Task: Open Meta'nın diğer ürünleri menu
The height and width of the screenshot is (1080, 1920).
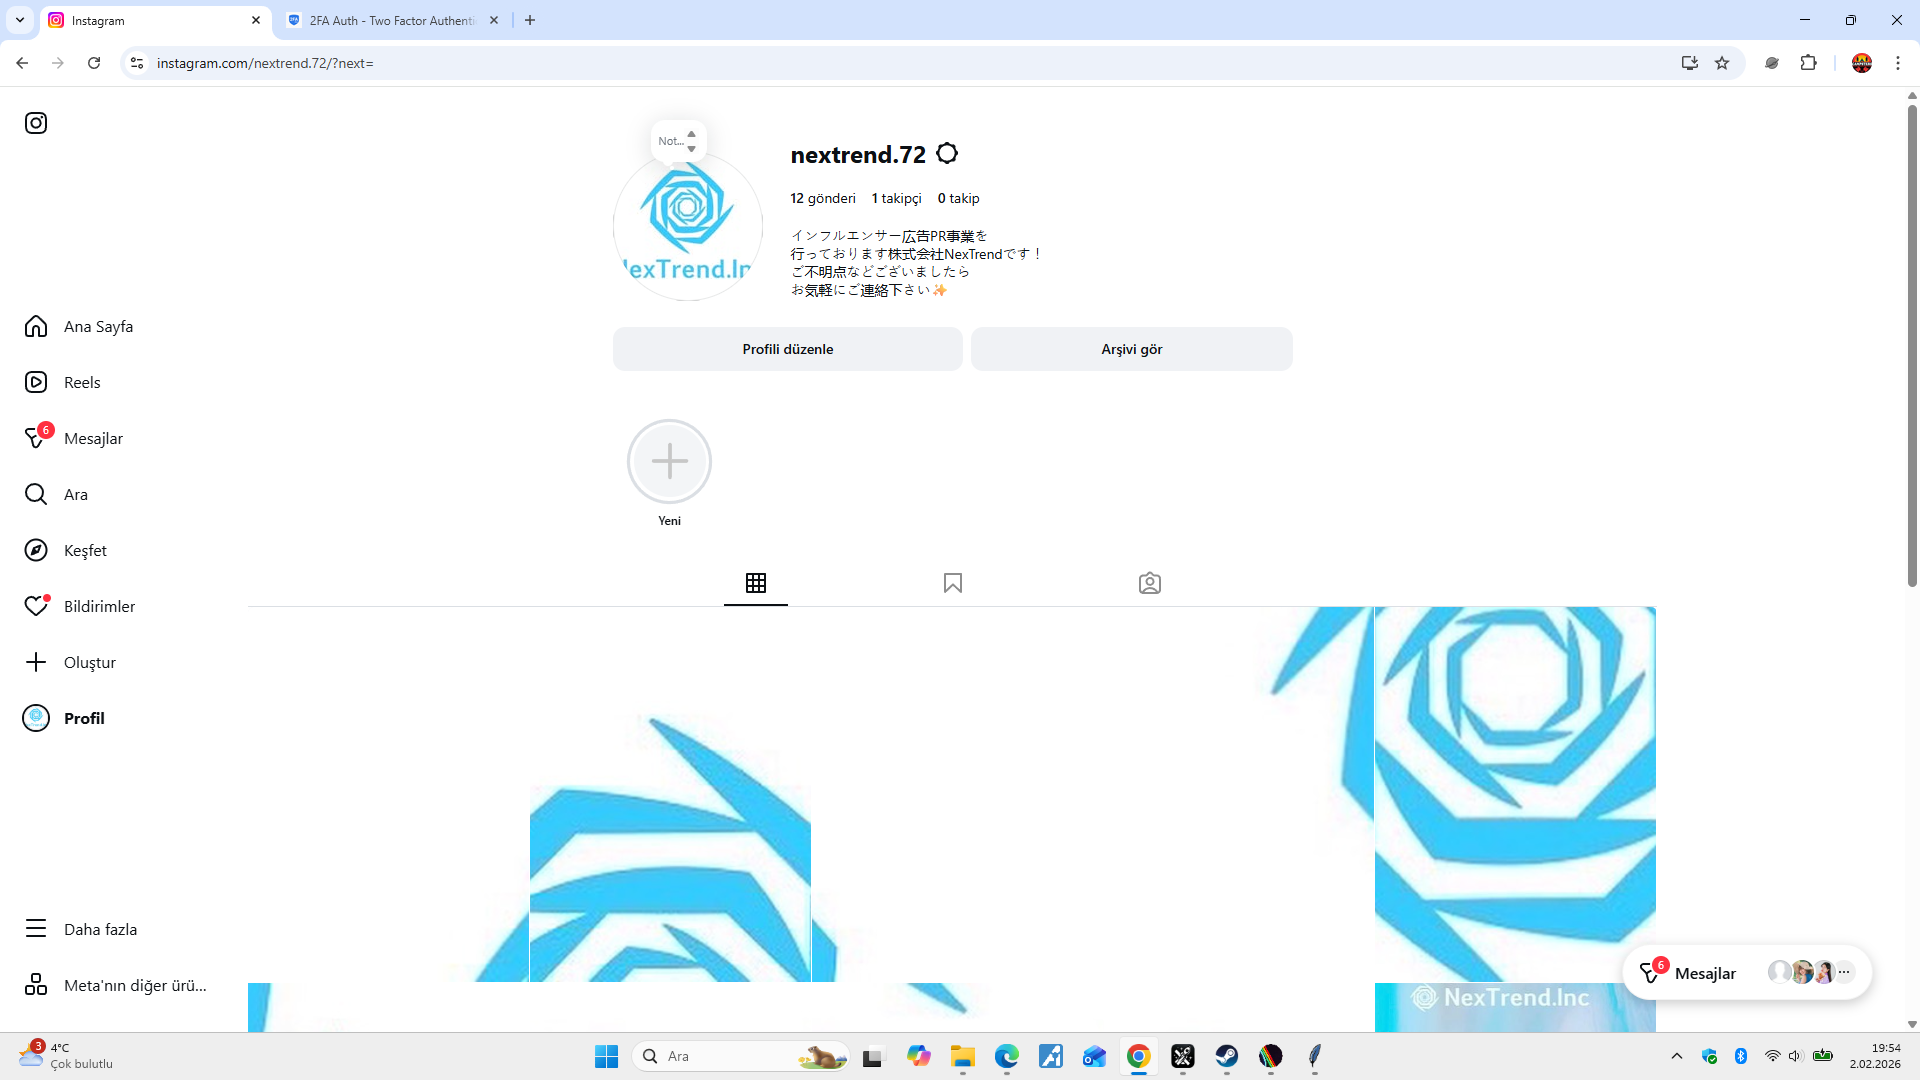Action: point(116,985)
